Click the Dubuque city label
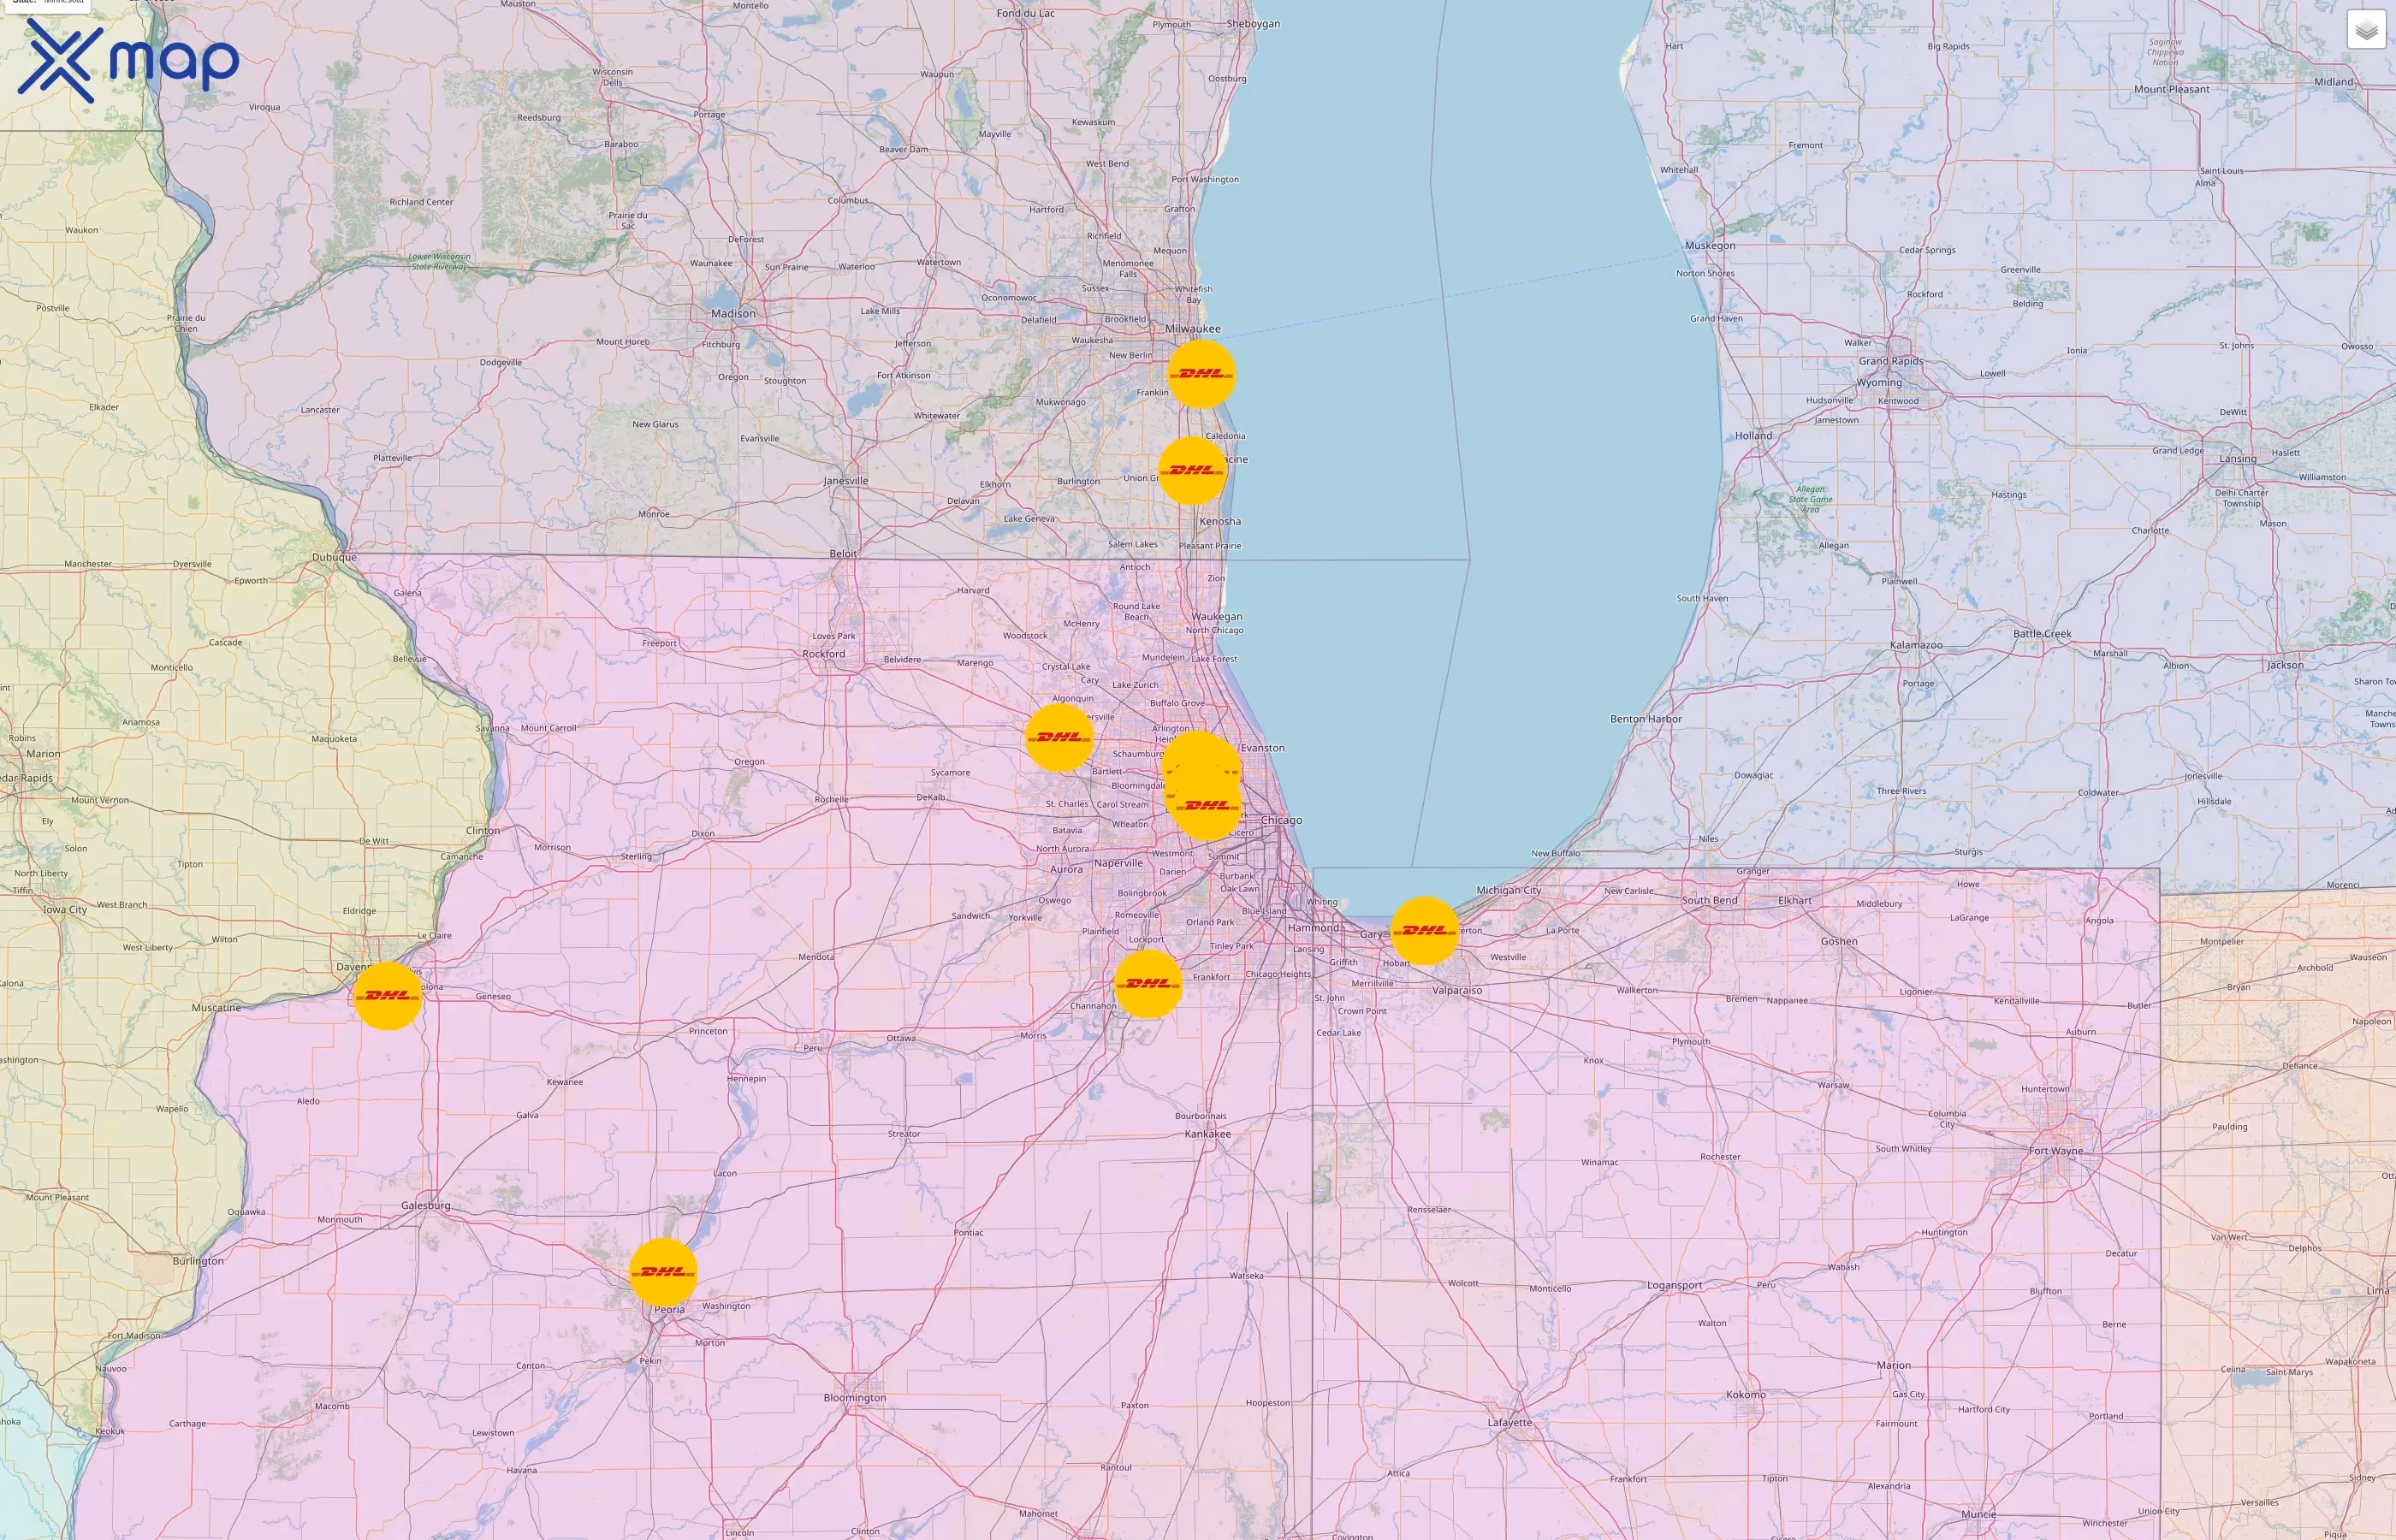 tap(334, 557)
